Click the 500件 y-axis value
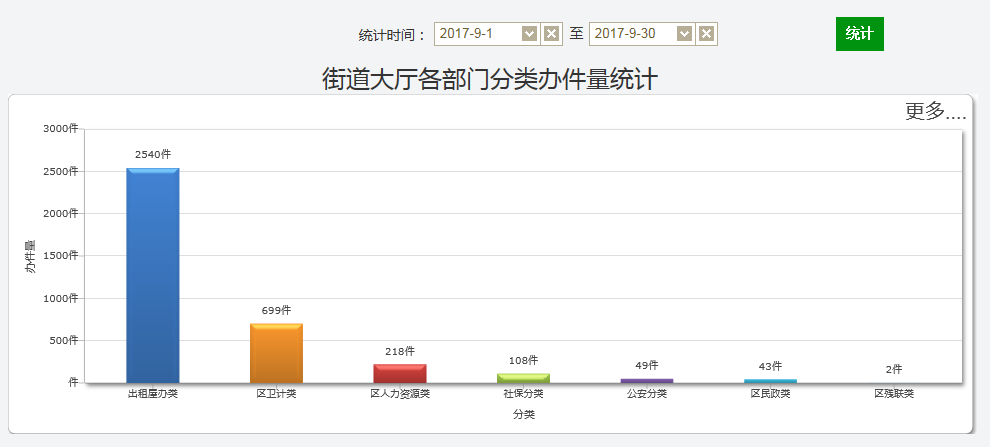The image size is (990, 447). (x=63, y=340)
